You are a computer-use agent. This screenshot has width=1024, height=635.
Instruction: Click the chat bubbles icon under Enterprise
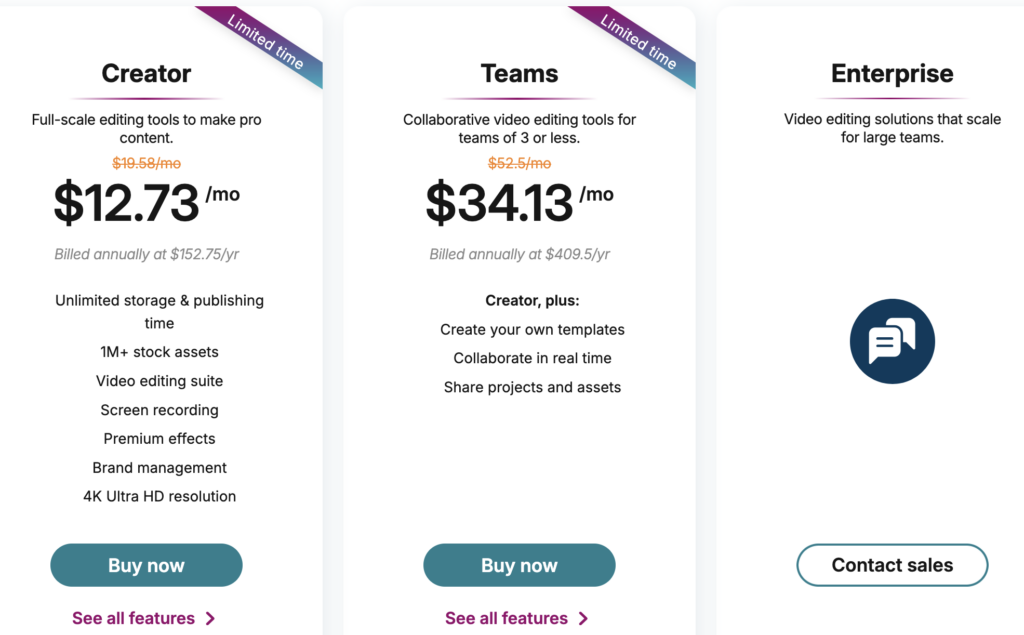tap(892, 342)
